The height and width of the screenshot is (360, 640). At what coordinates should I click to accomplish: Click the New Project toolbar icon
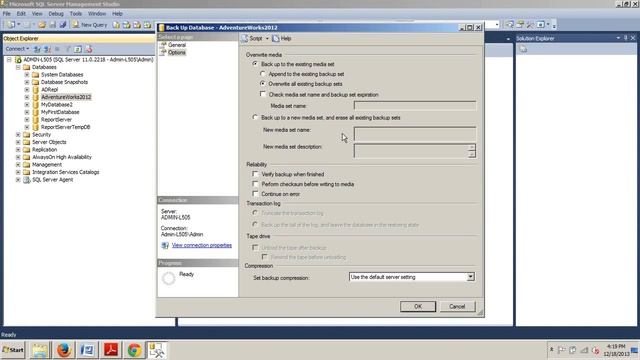pyautogui.click(x=11, y=25)
